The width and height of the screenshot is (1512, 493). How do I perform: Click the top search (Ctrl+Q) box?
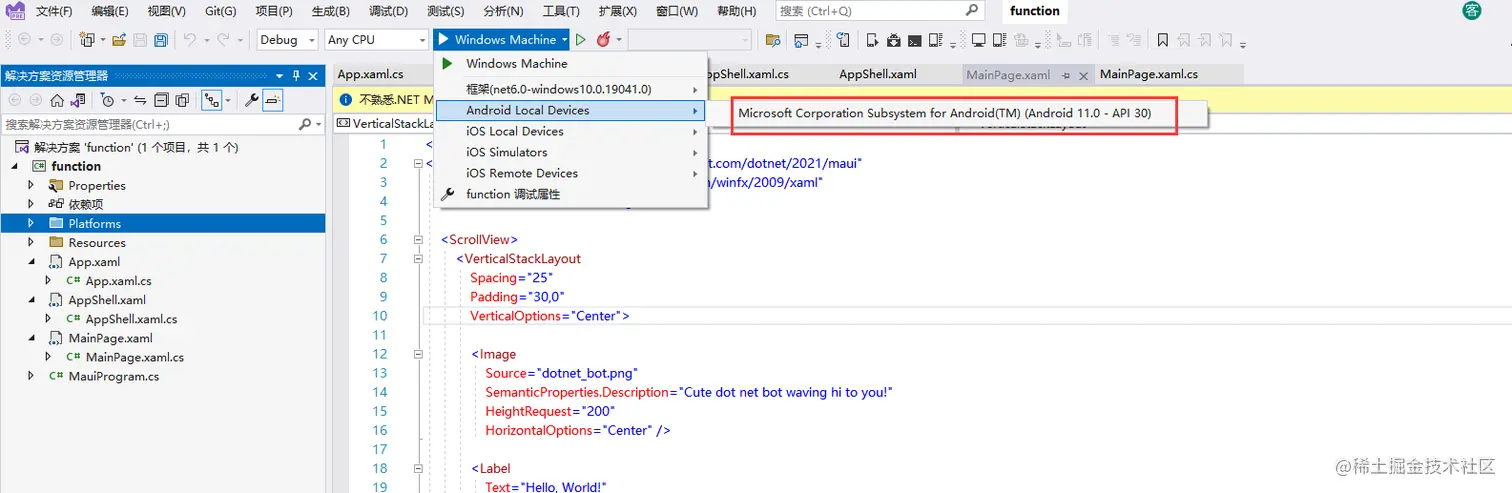click(x=879, y=10)
